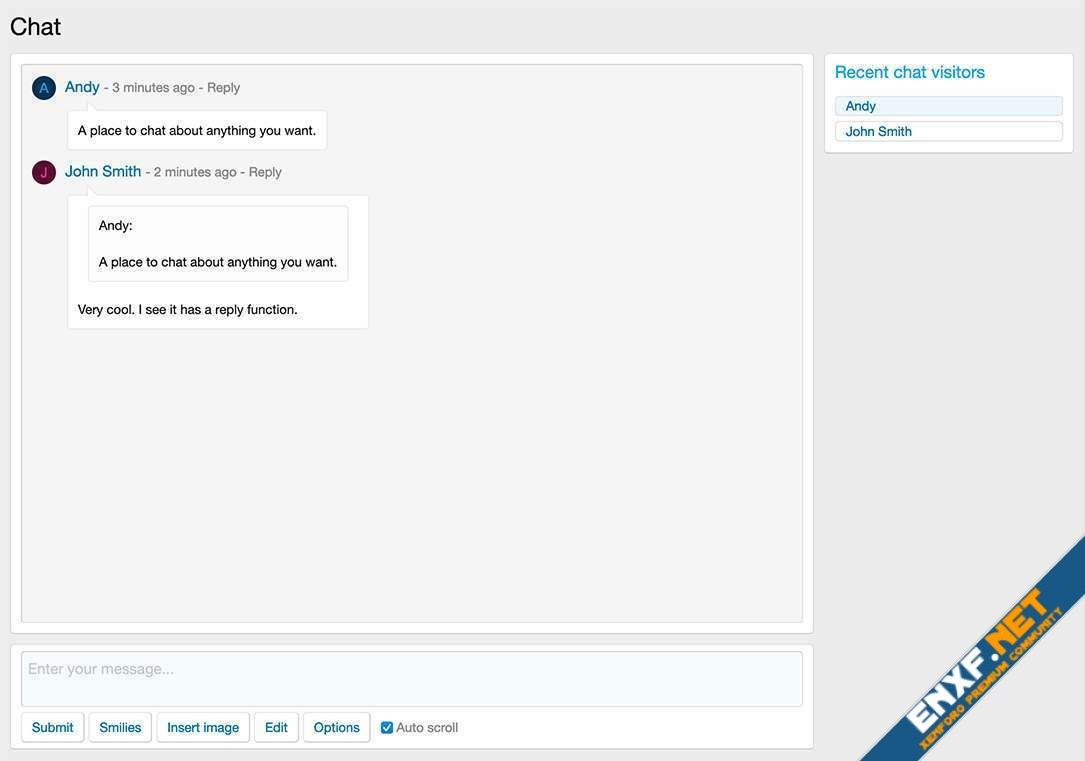Reply to John Smith's chat message
The width and height of the screenshot is (1085, 761).
265,172
